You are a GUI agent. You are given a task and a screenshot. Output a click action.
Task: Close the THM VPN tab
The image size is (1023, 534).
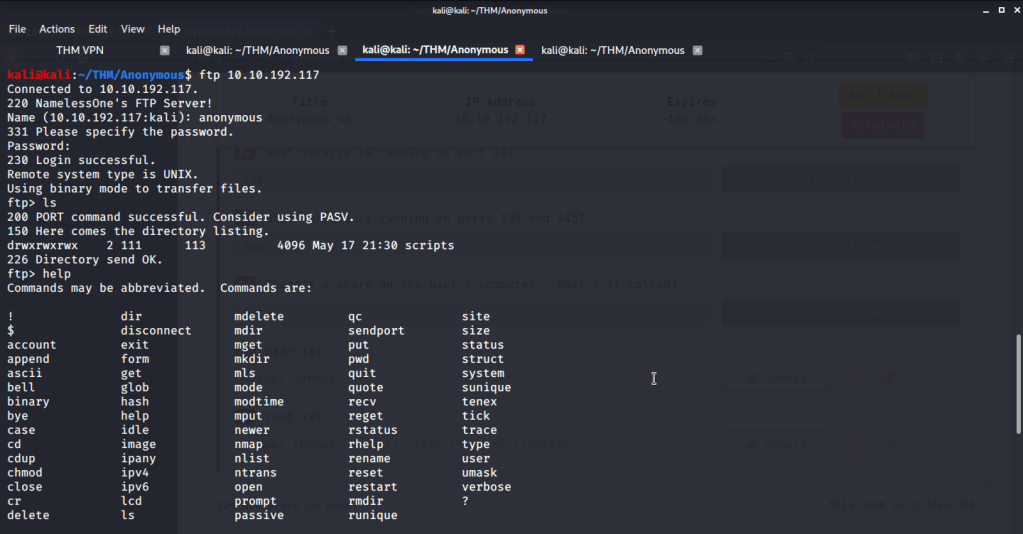point(165,50)
